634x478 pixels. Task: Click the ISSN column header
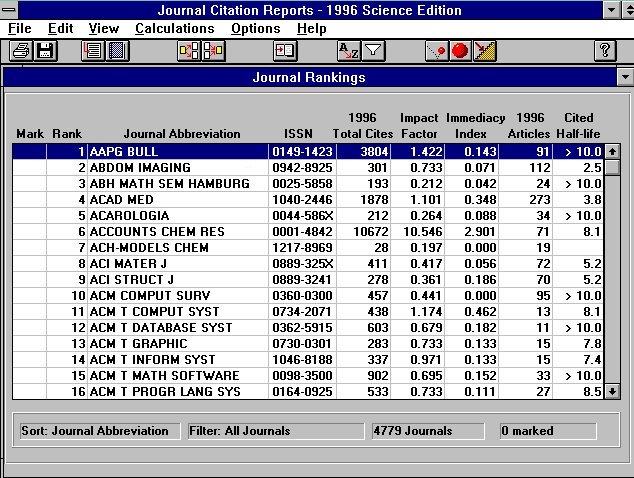(298, 134)
